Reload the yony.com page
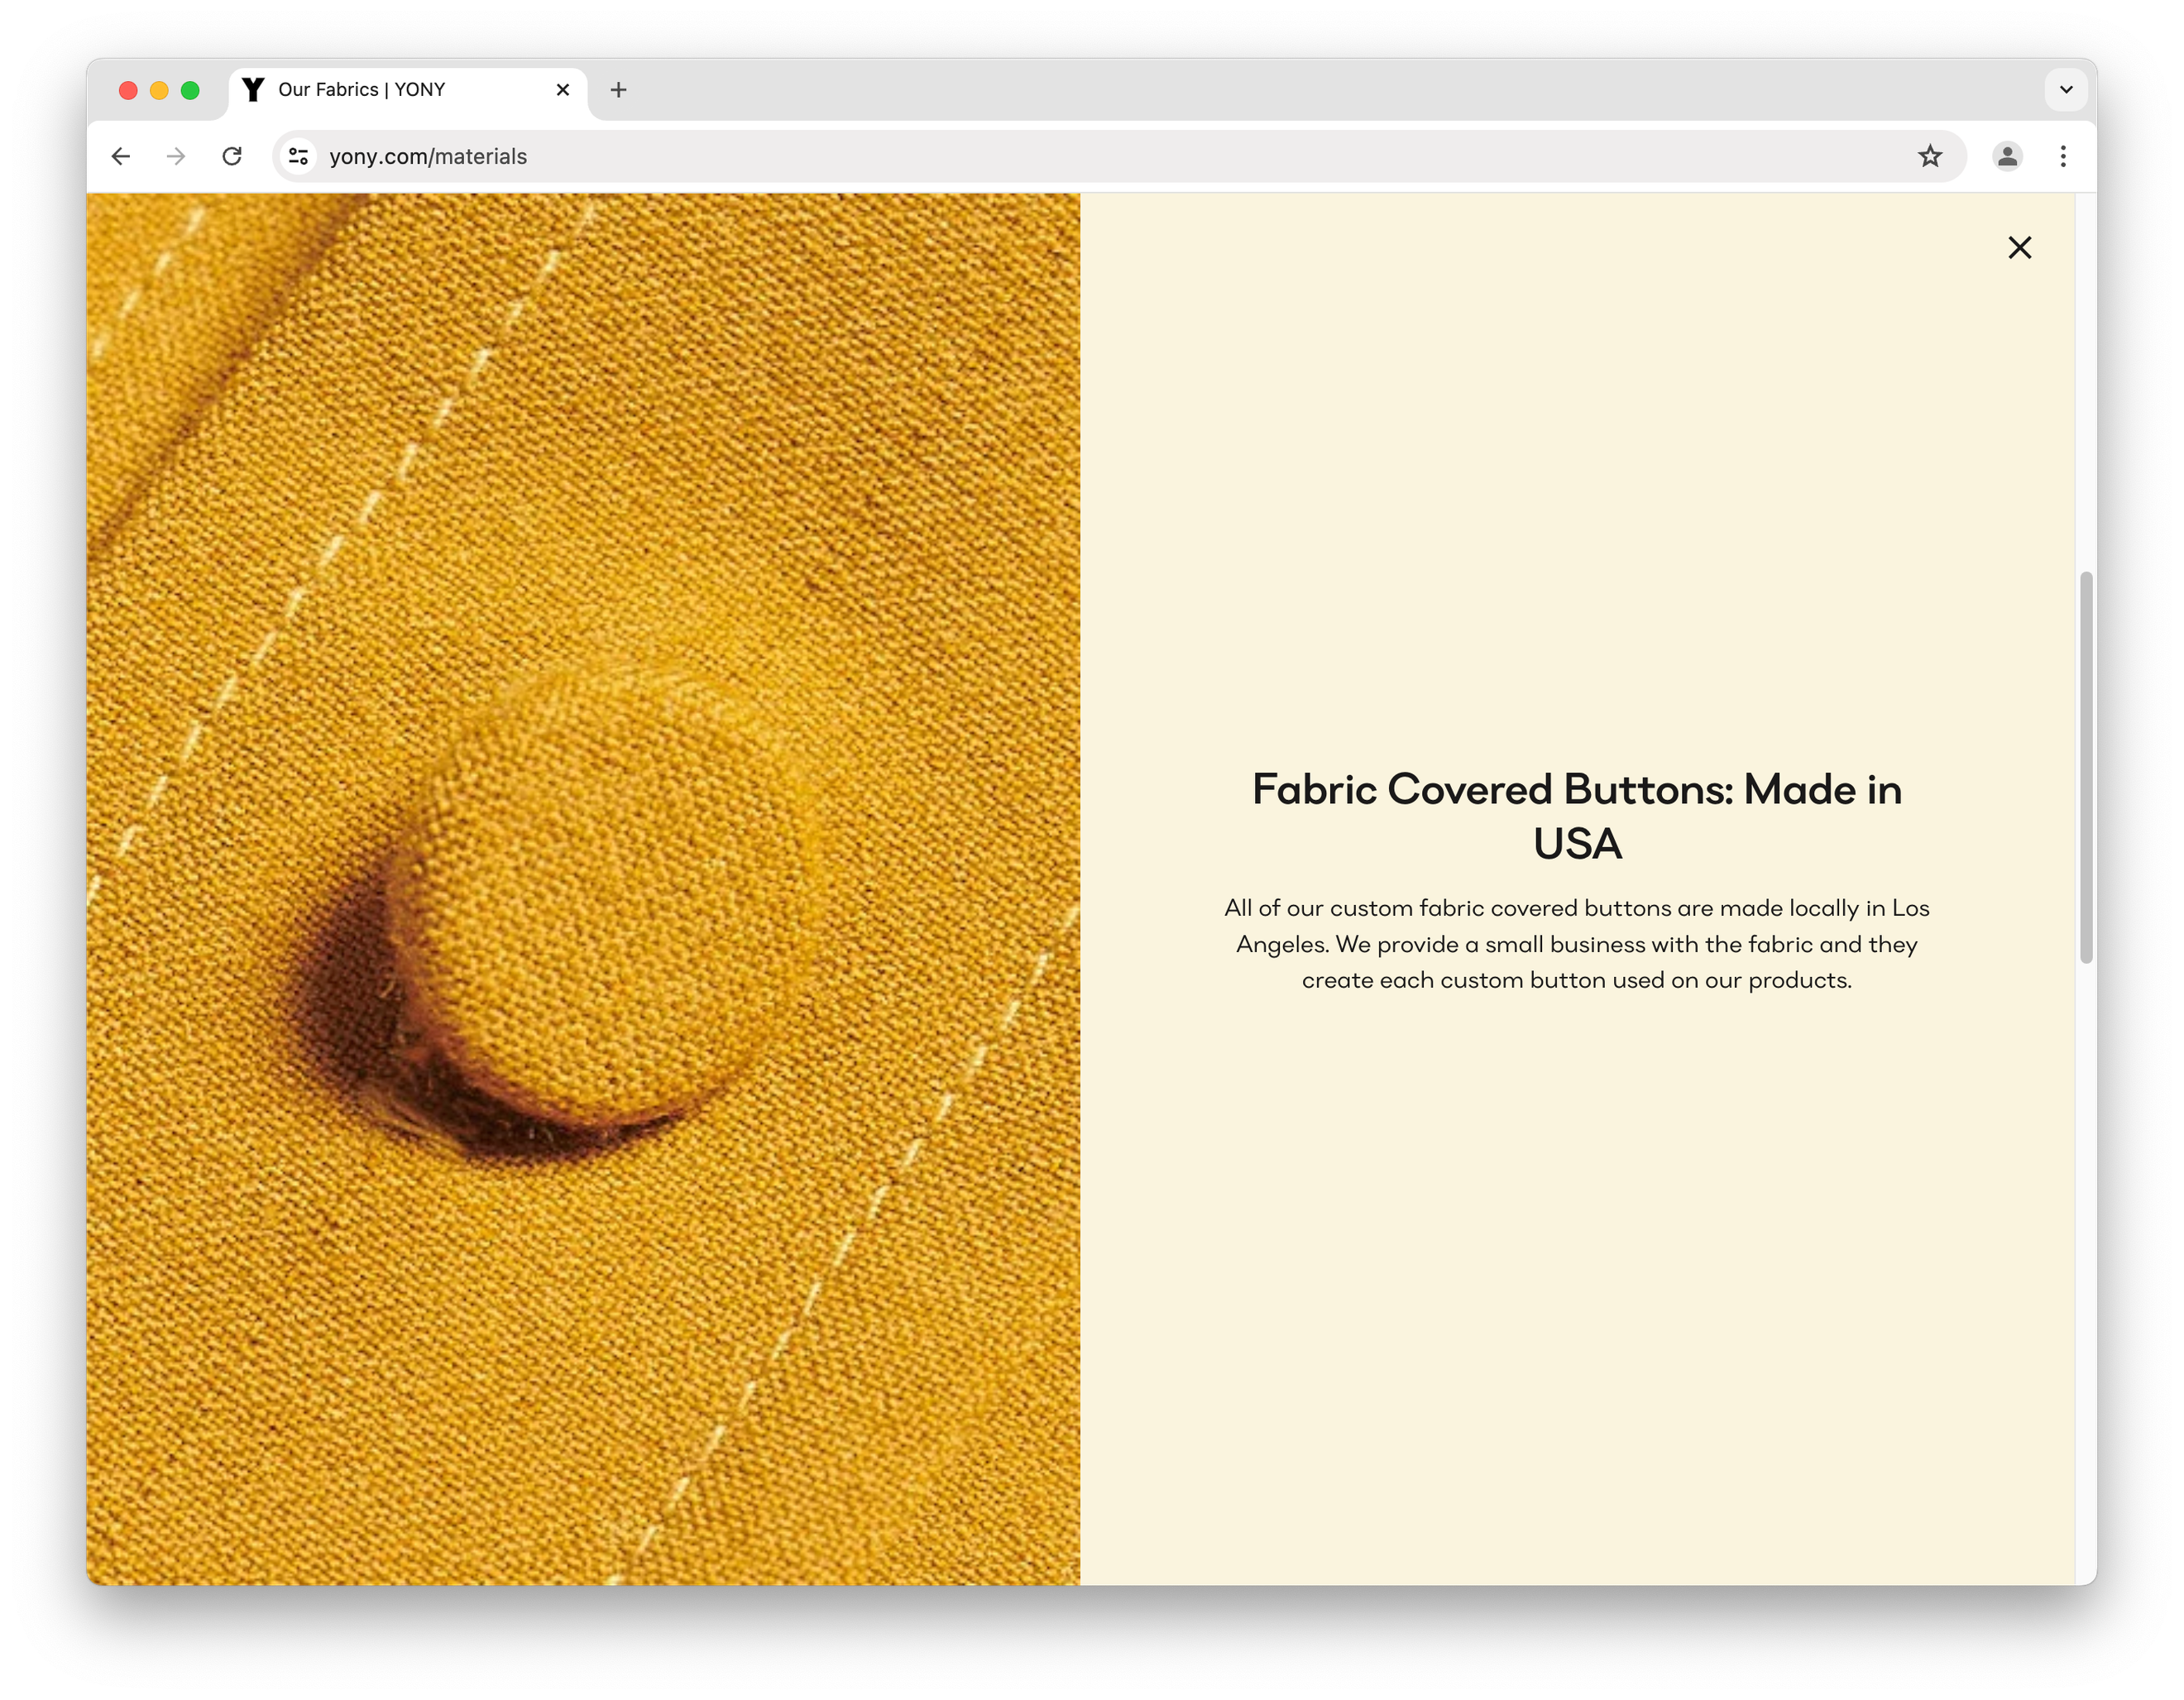Image resolution: width=2184 pixels, height=1700 pixels. coord(232,156)
